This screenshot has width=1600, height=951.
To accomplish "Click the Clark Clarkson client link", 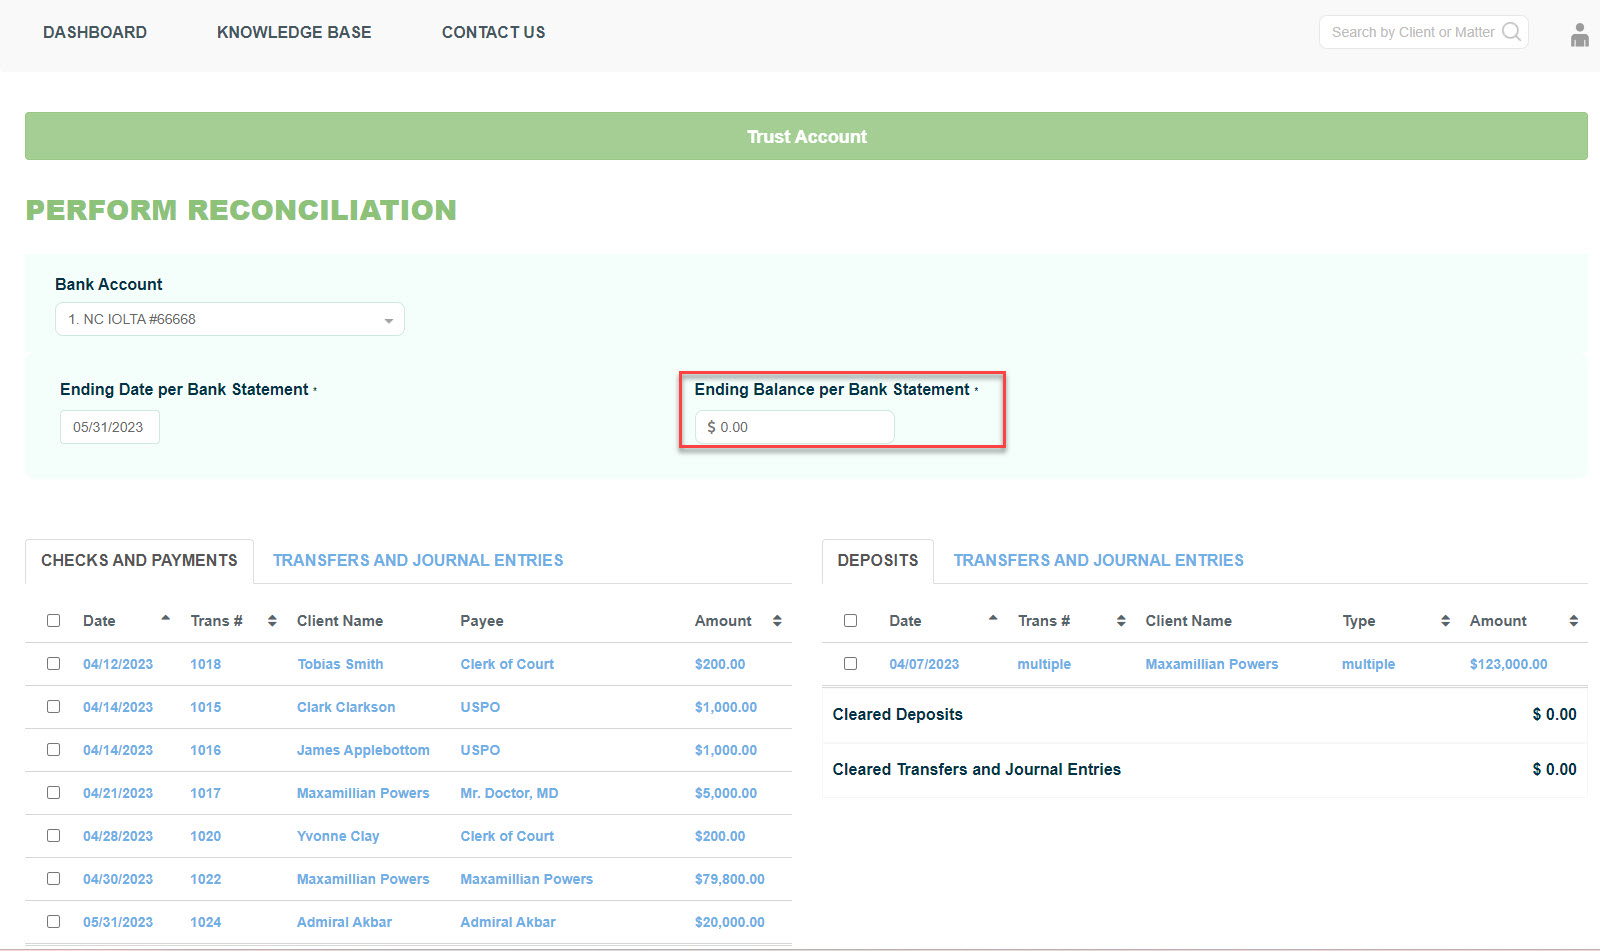I will coord(345,707).
